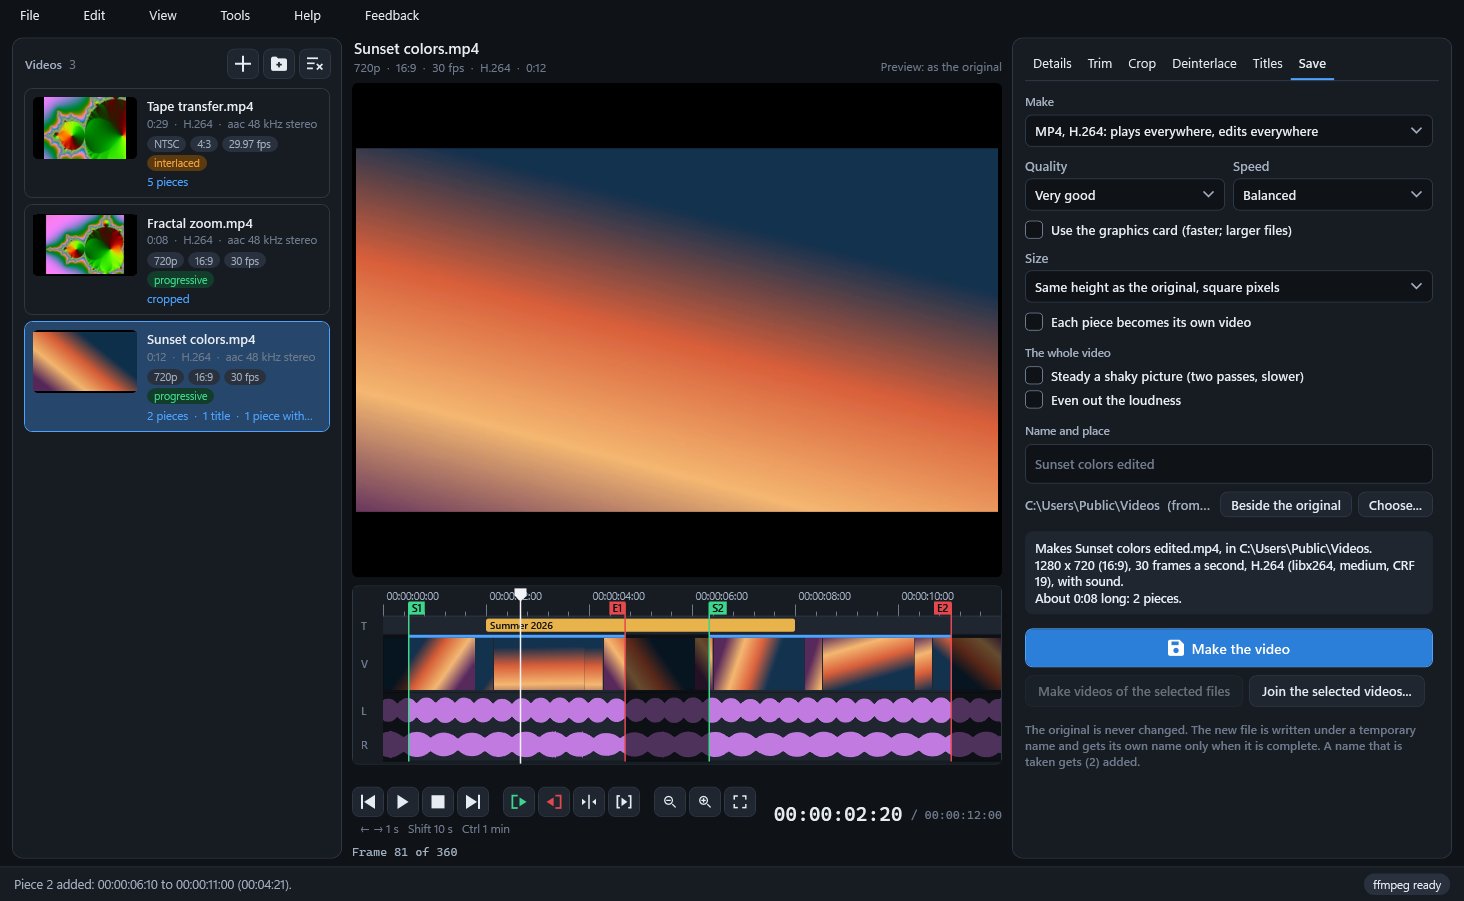
Task: Open the Speed dropdown
Action: click(1332, 195)
